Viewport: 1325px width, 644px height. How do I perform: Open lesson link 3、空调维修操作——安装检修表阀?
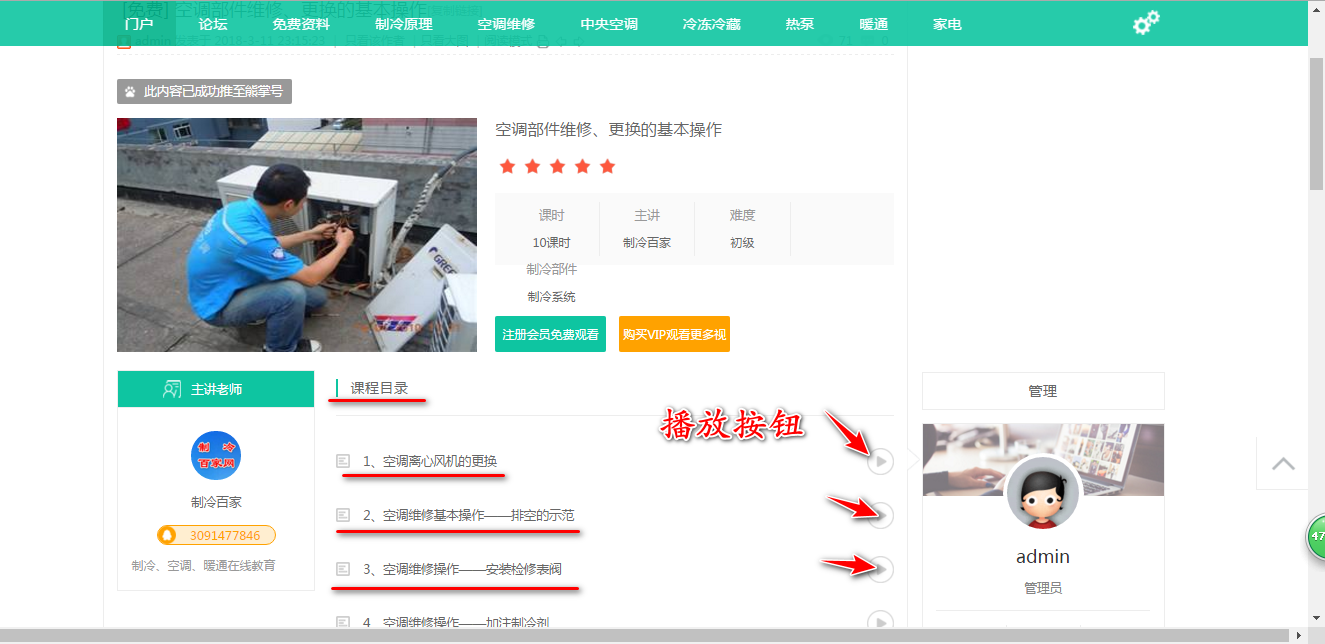point(462,569)
